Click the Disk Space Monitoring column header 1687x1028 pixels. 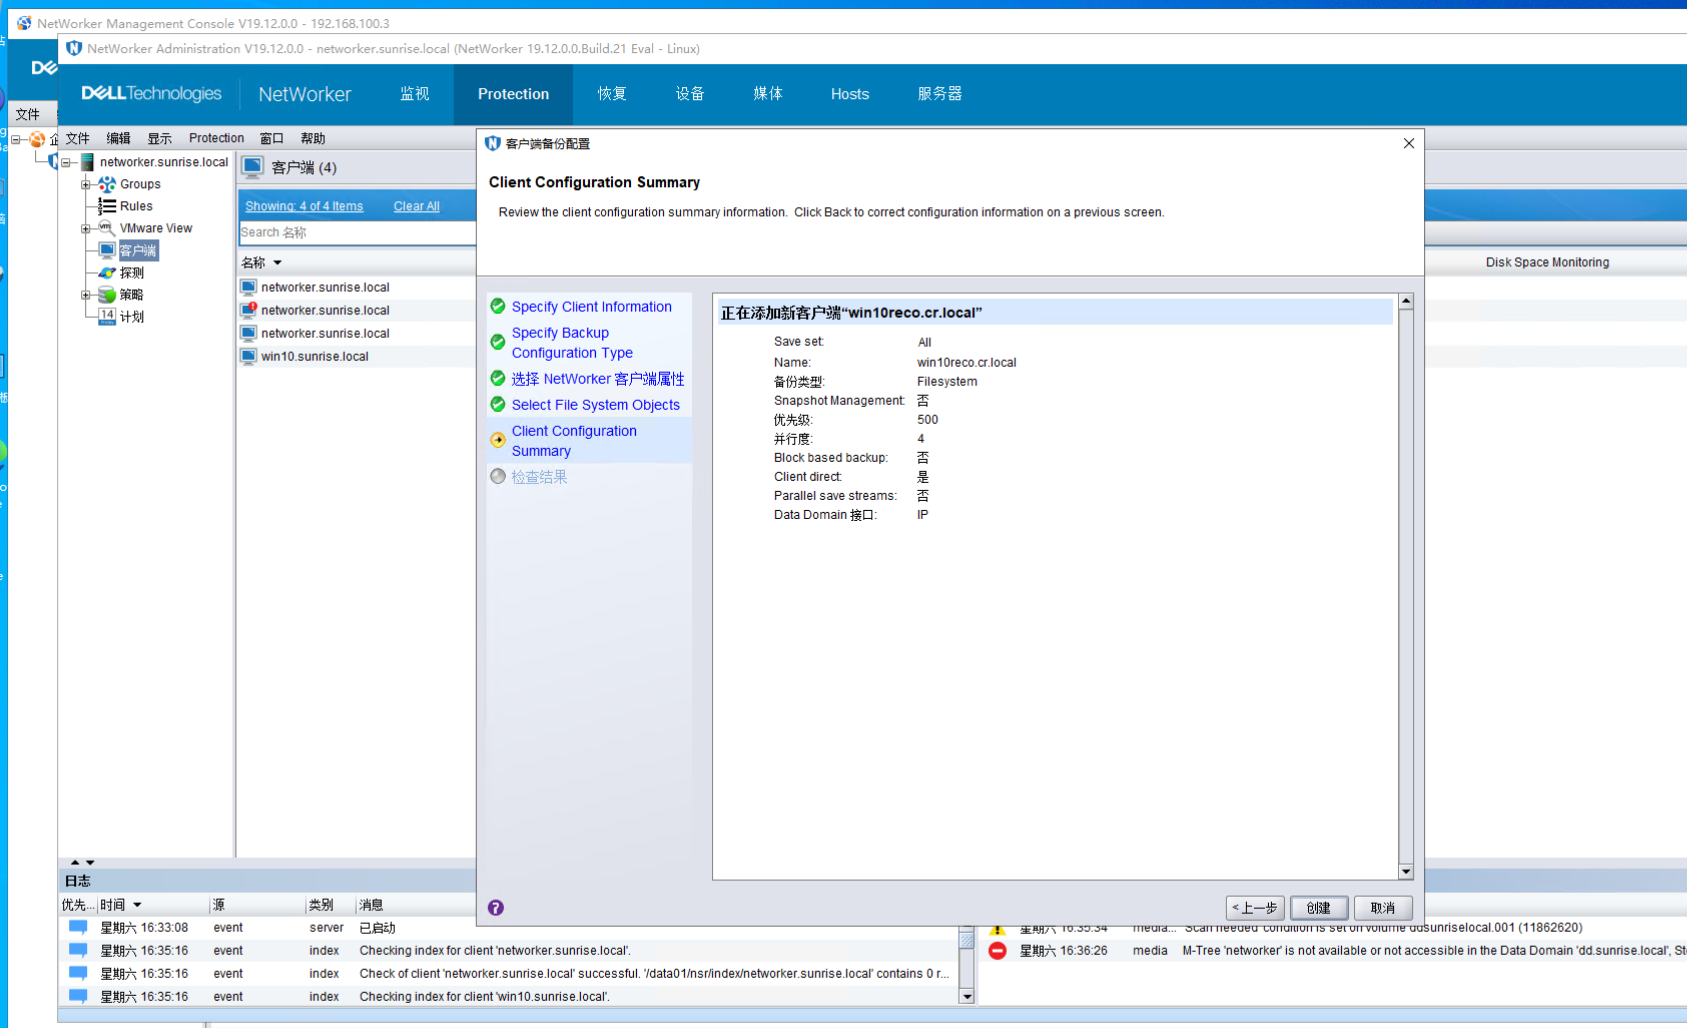(x=1547, y=262)
